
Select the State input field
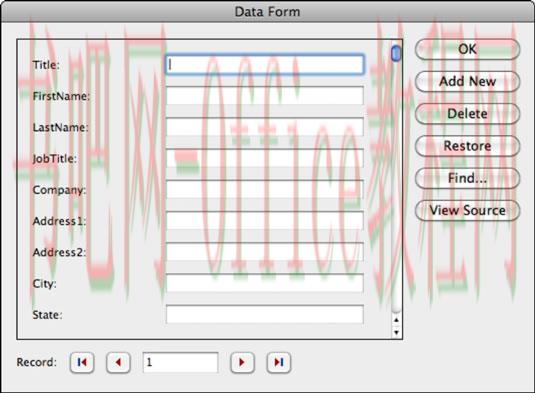[x=265, y=314]
